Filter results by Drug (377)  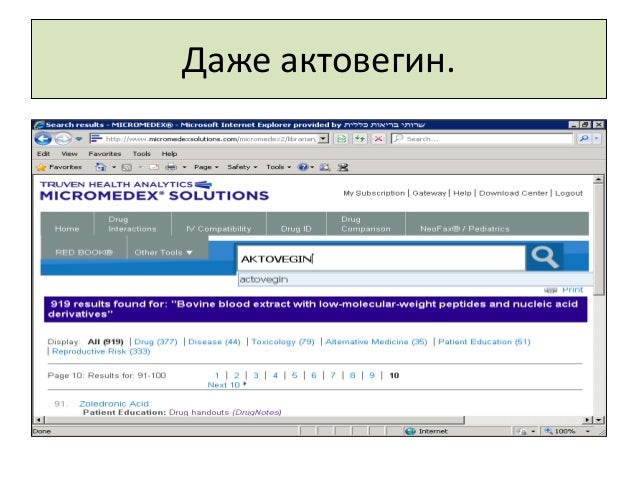(x=156, y=341)
